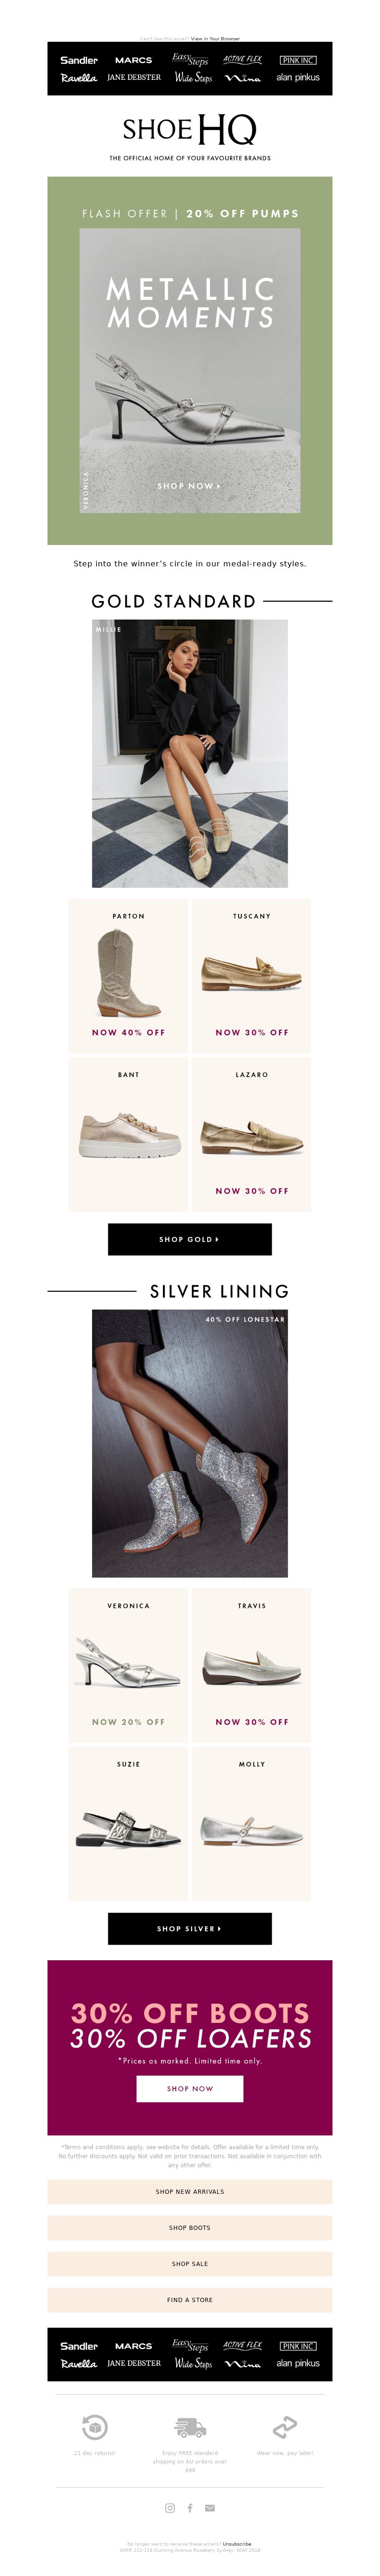The height and width of the screenshot is (2576, 380).
Task: Open the FIND A STORE link bar
Action: [190, 2299]
